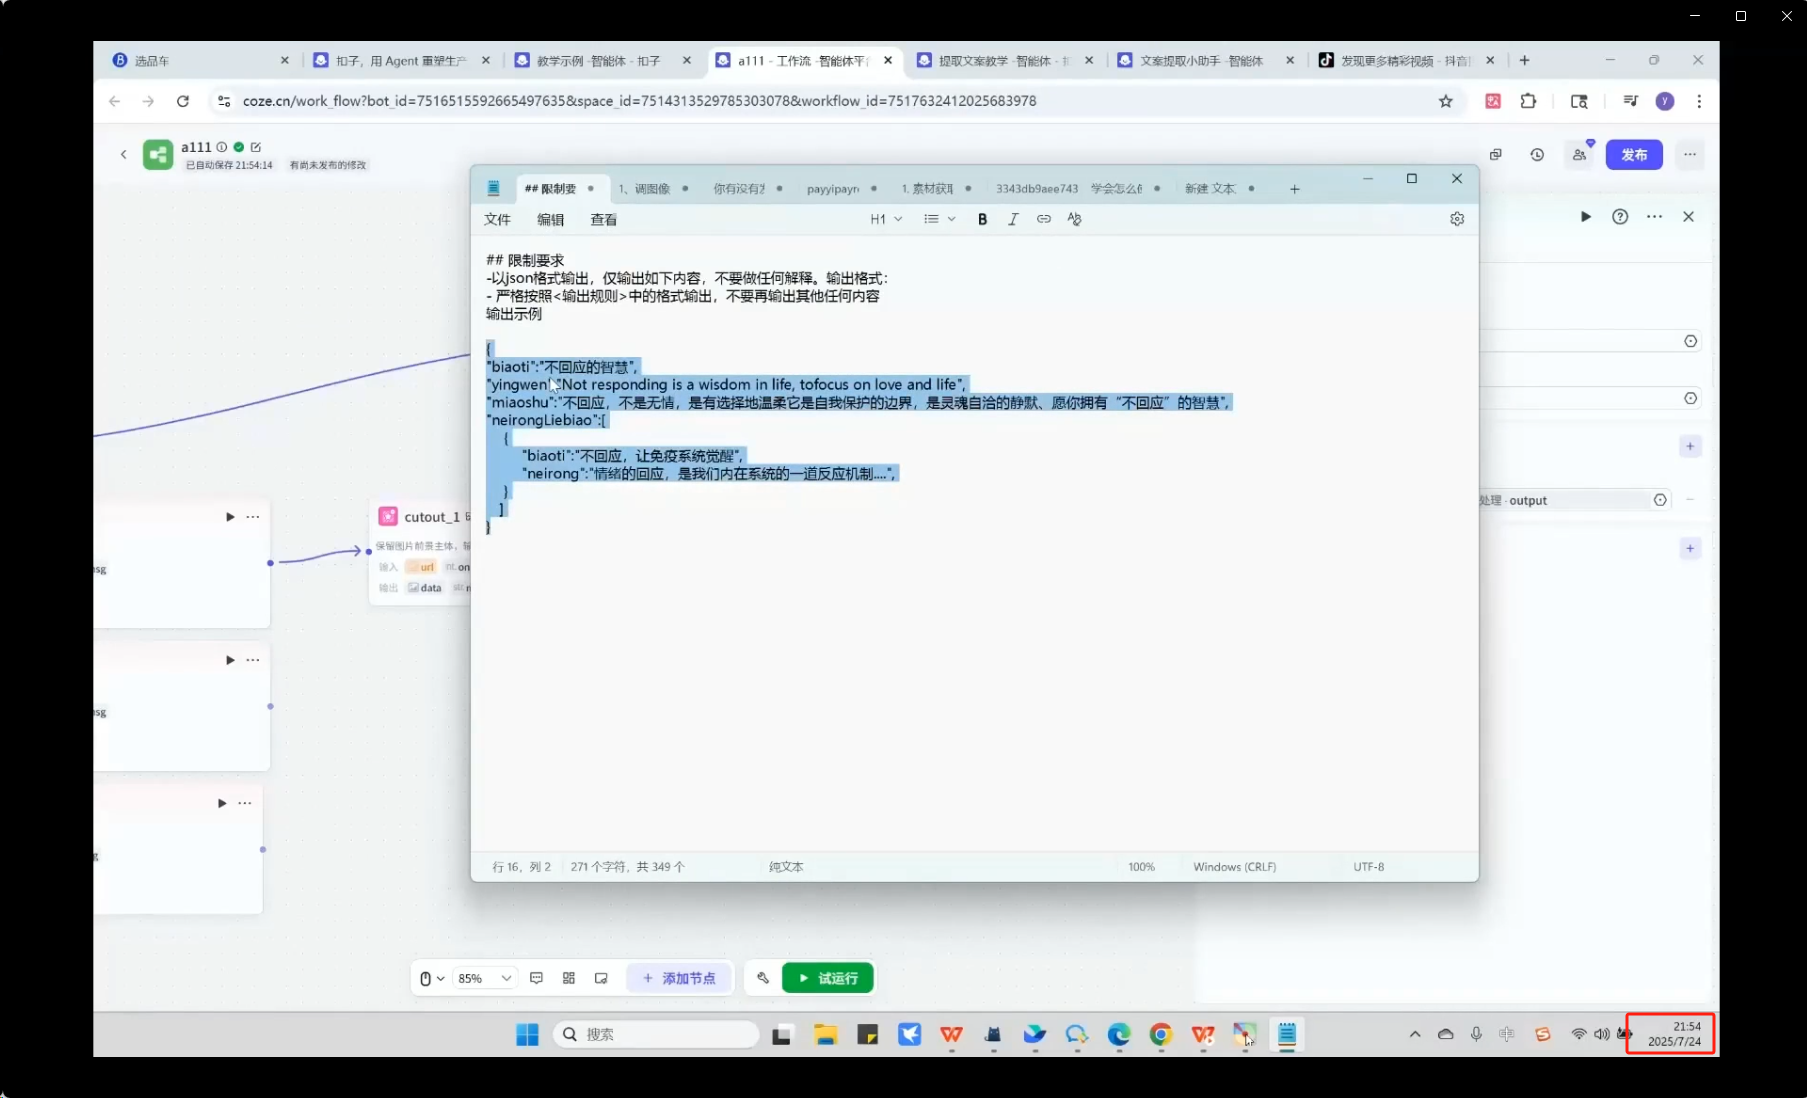This screenshot has height=1098, width=1807.
Task: Bookmark this page with the star
Action: (x=1445, y=101)
